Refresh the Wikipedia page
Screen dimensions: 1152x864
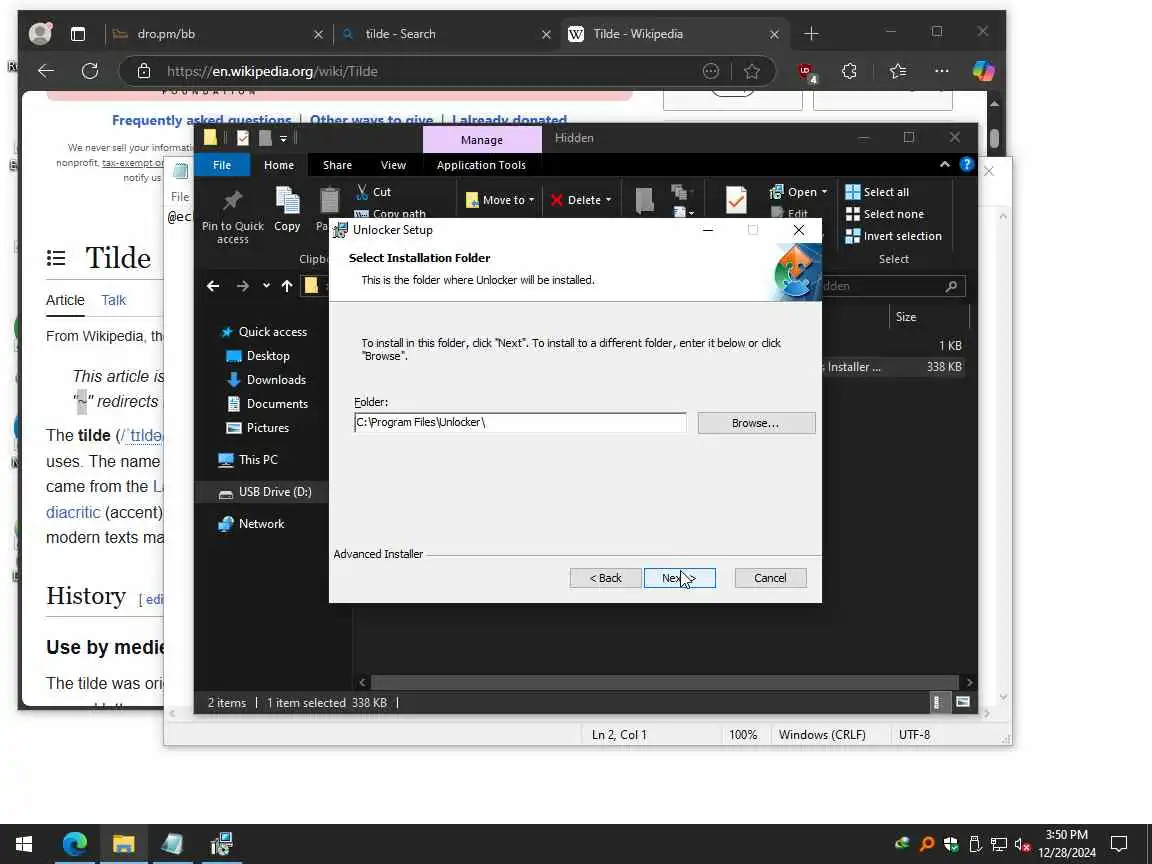pyautogui.click(x=90, y=71)
